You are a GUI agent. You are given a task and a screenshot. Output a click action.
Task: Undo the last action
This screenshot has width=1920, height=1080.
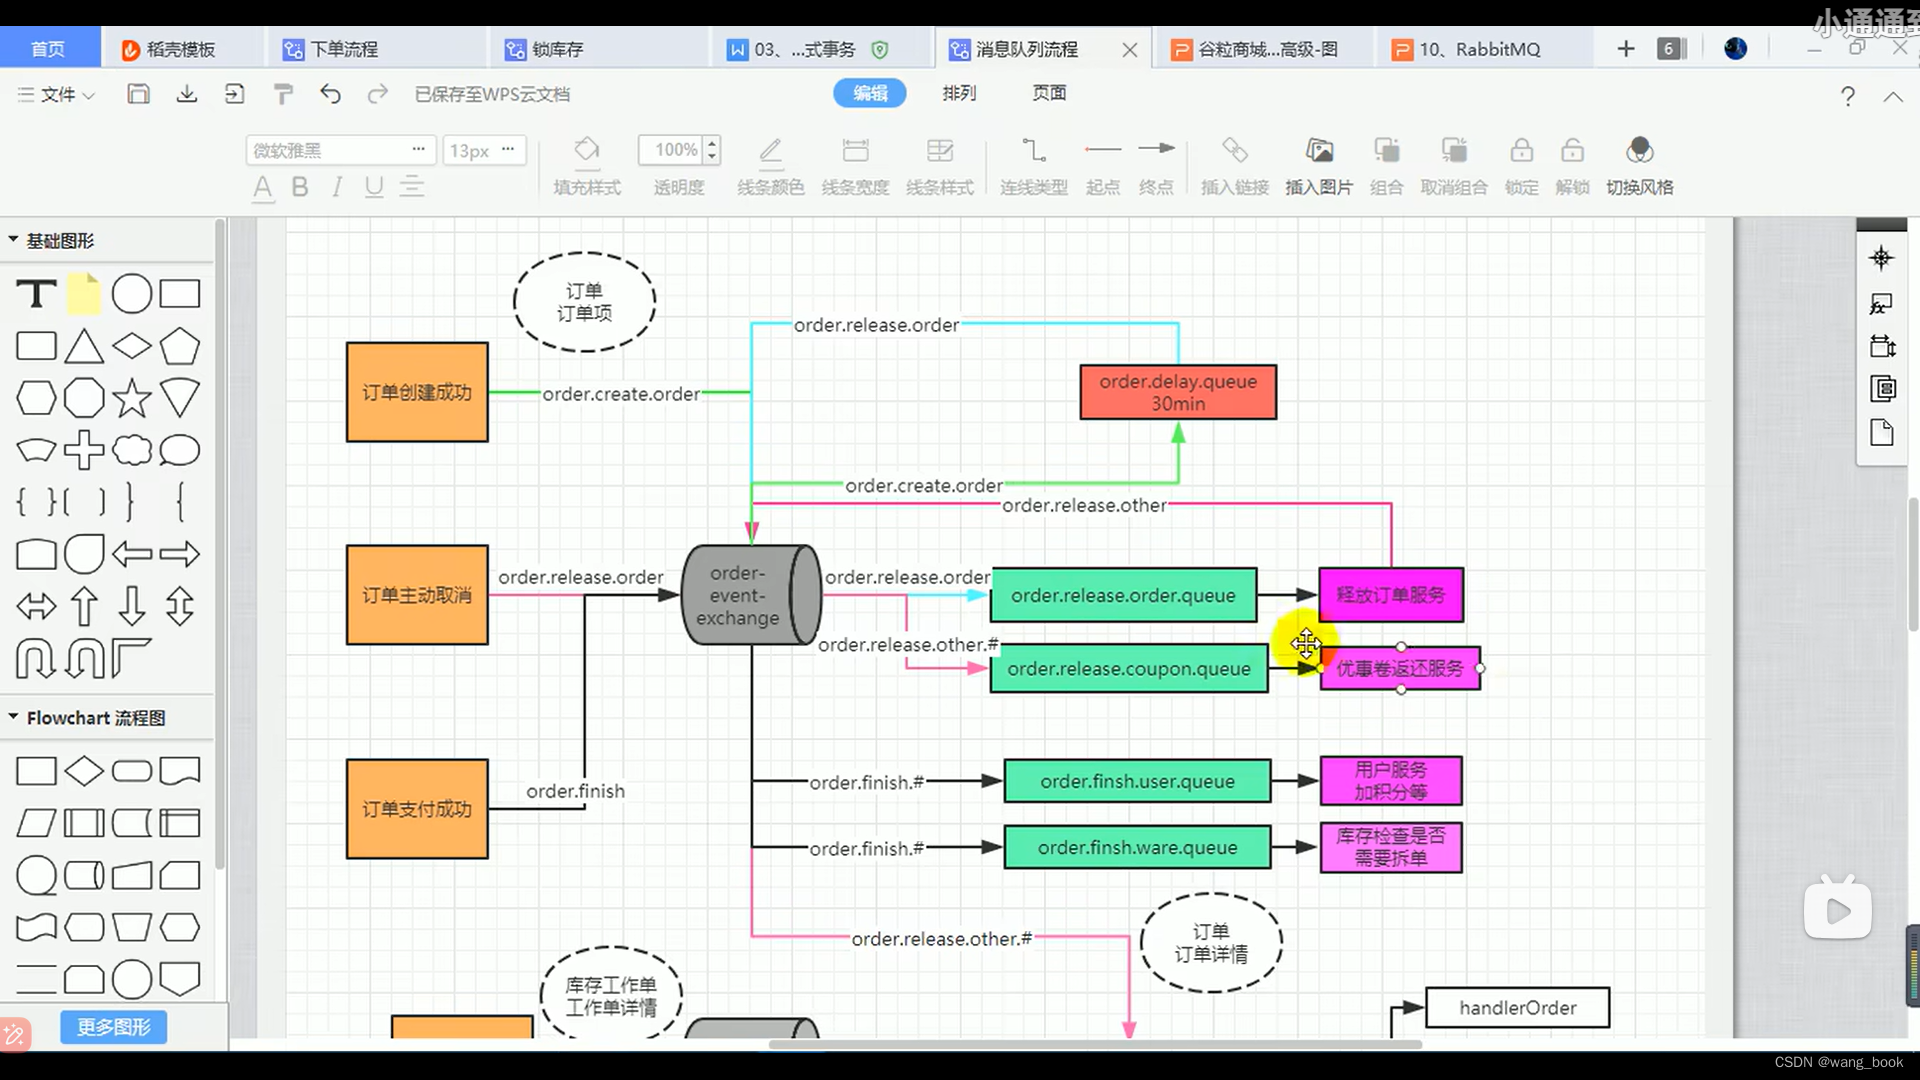[330, 94]
